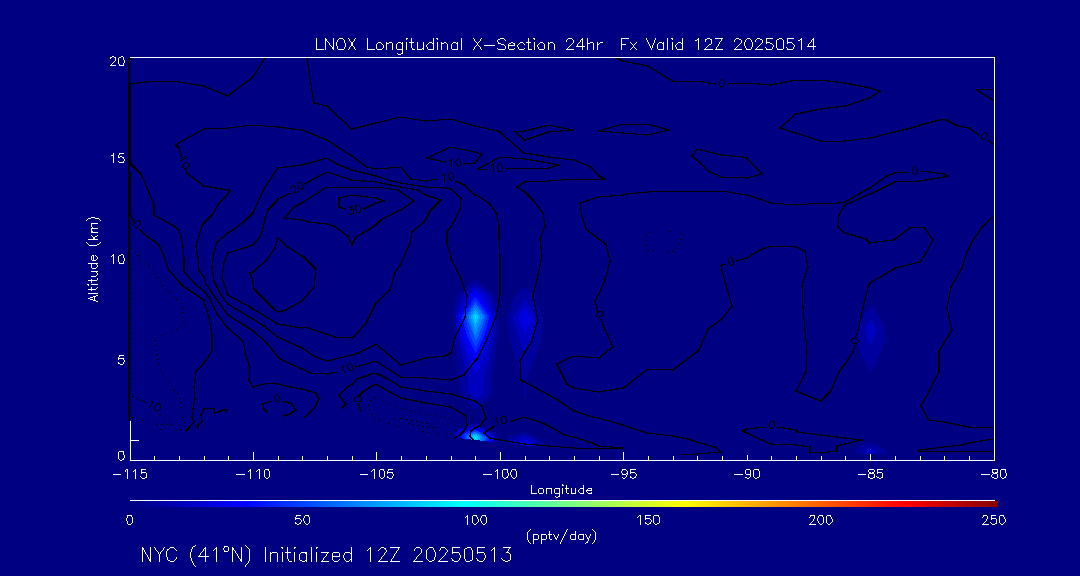Click the altitude axis tick label '15'

pyautogui.click(x=116, y=158)
